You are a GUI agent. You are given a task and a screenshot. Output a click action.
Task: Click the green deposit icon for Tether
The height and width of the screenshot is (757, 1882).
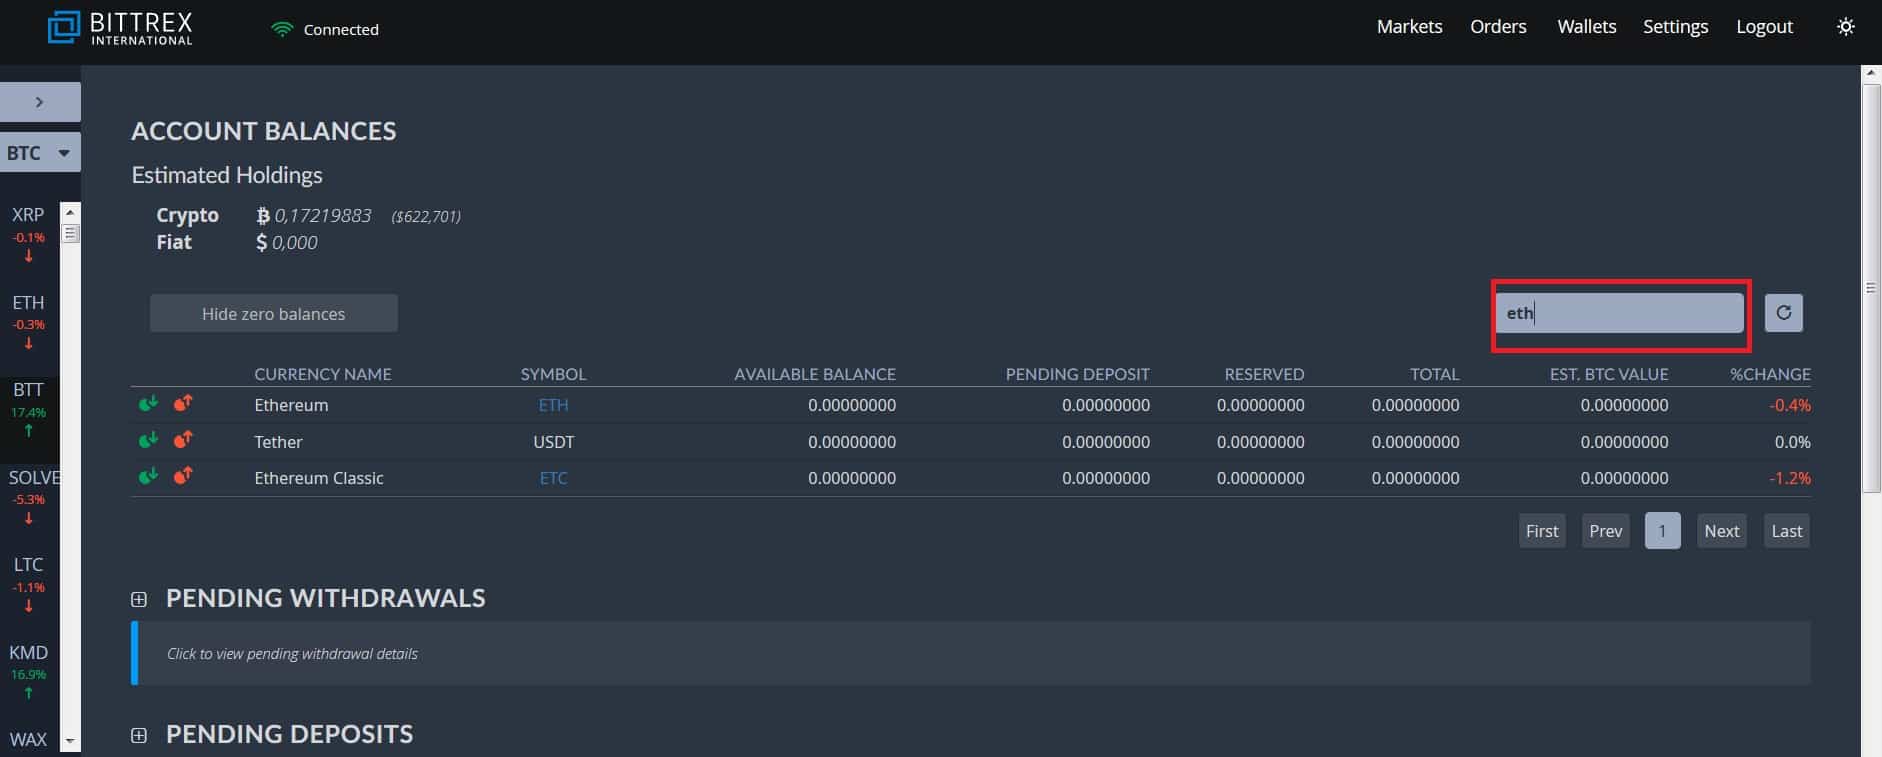[148, 440]
